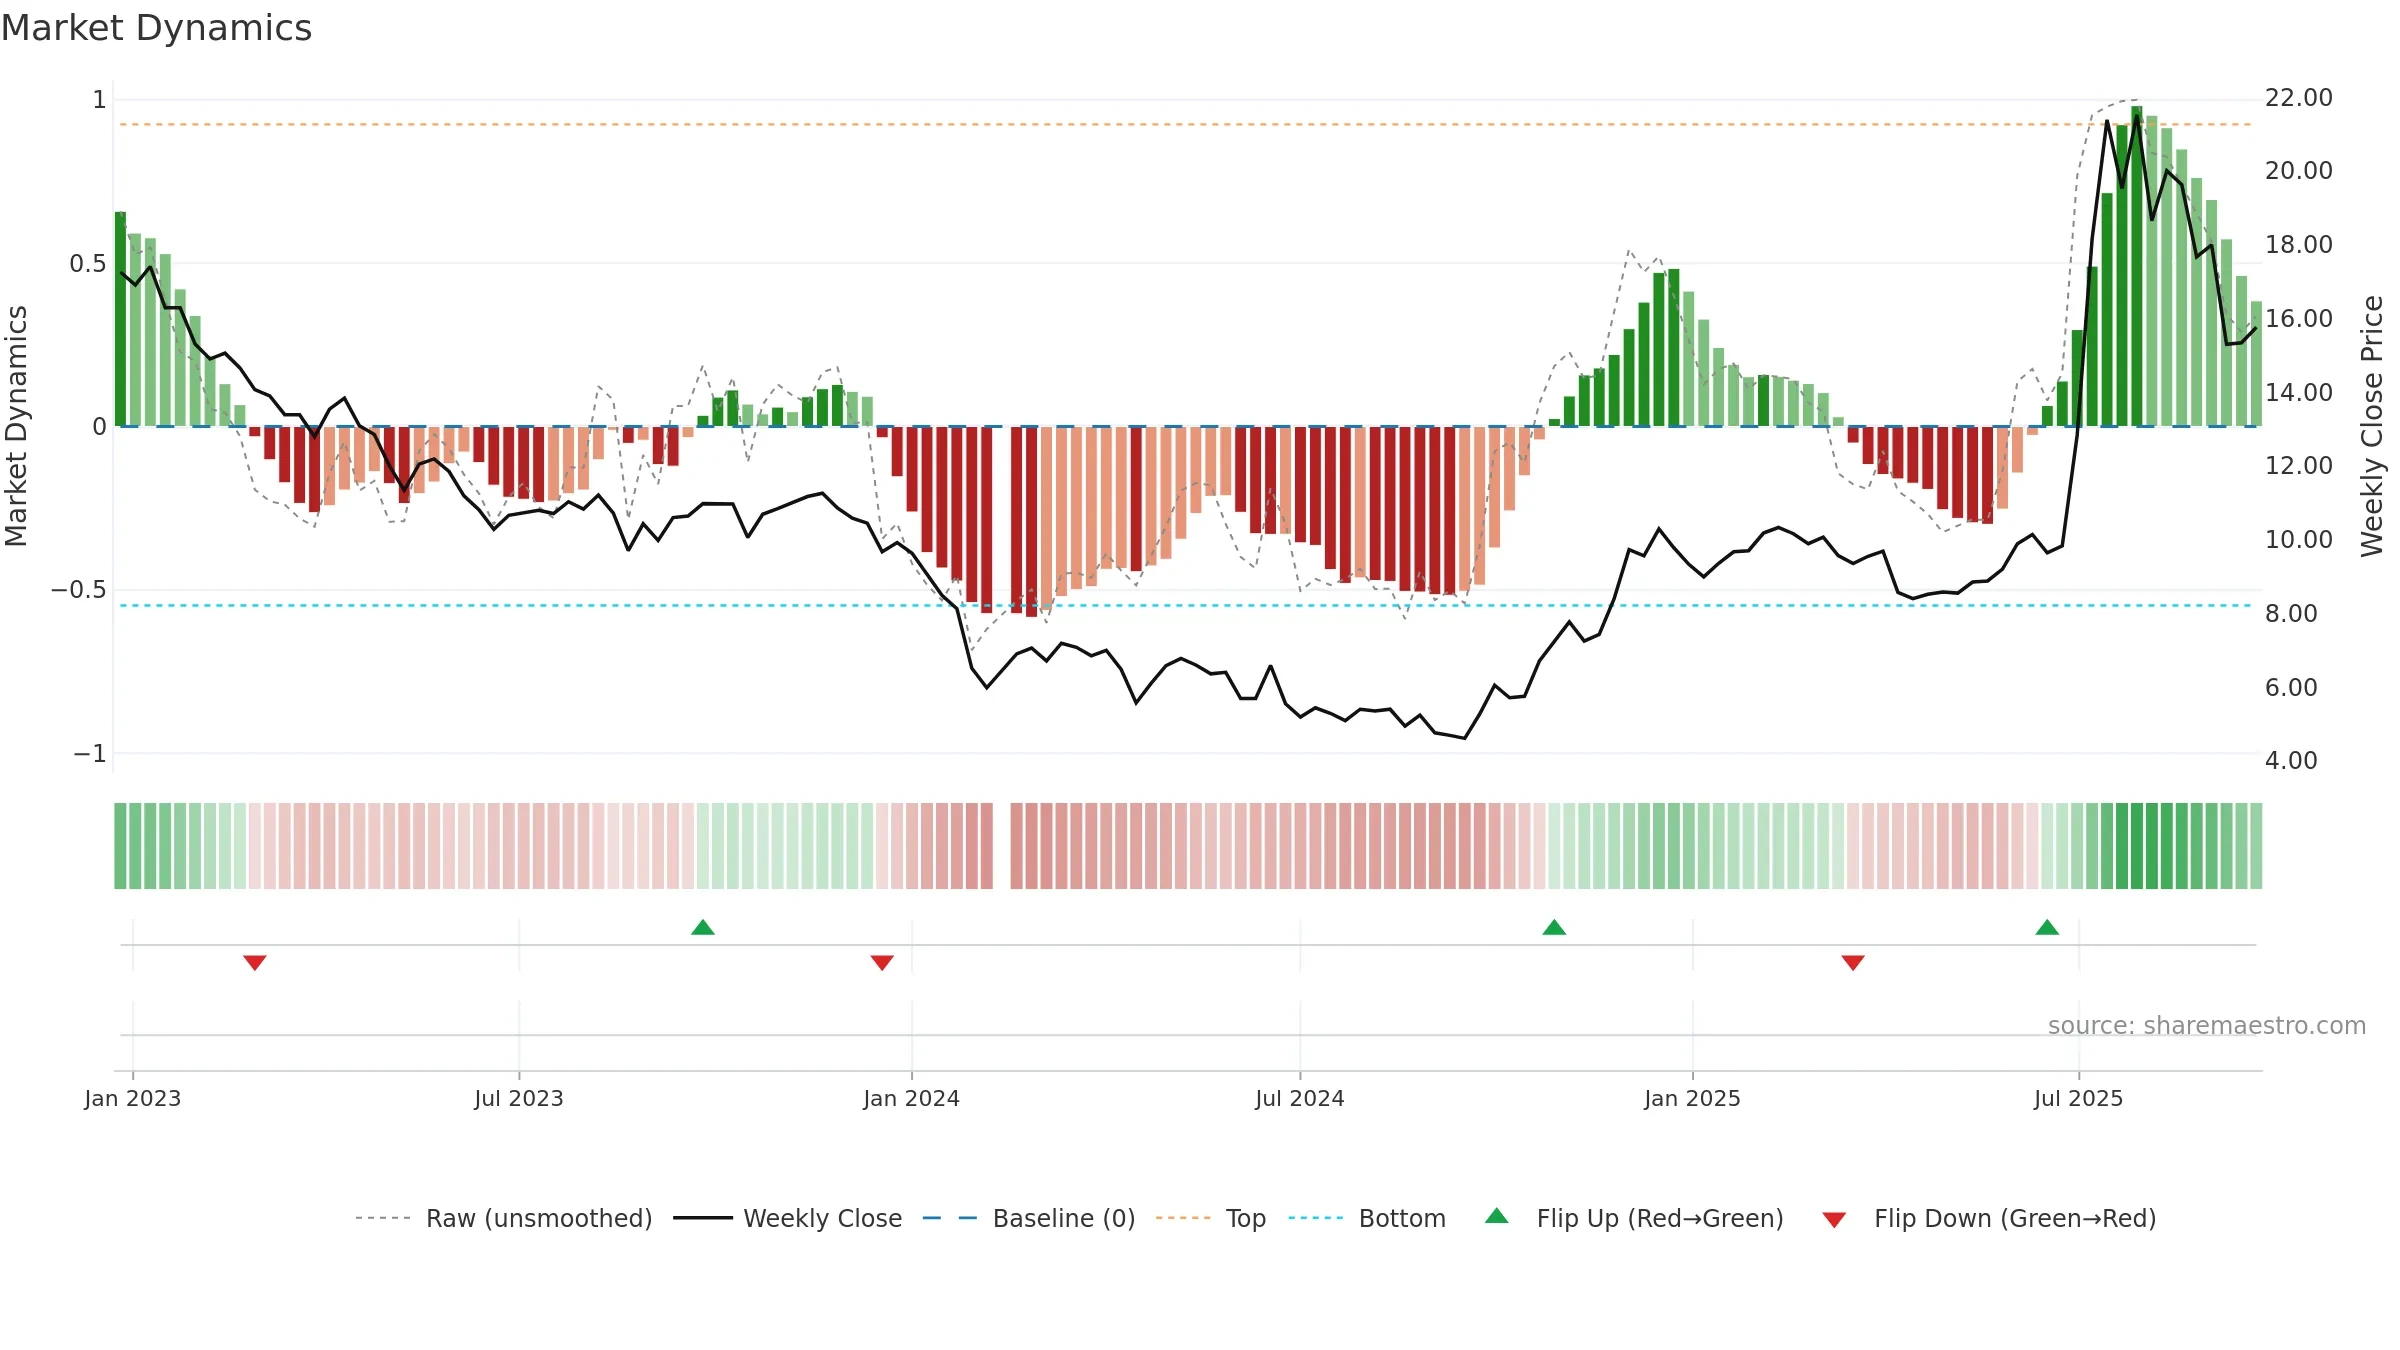Click green flip-up triangle near Oct 2023
This screenshot has width=2400, height=1350.
(703, 927)
